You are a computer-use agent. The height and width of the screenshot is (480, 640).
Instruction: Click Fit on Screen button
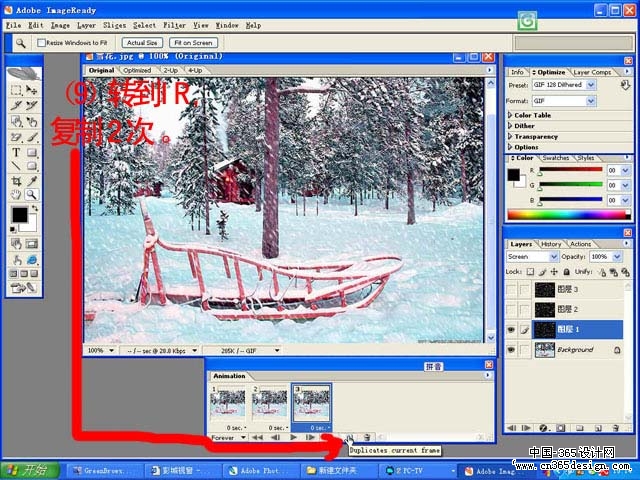[x=193, y=42]
